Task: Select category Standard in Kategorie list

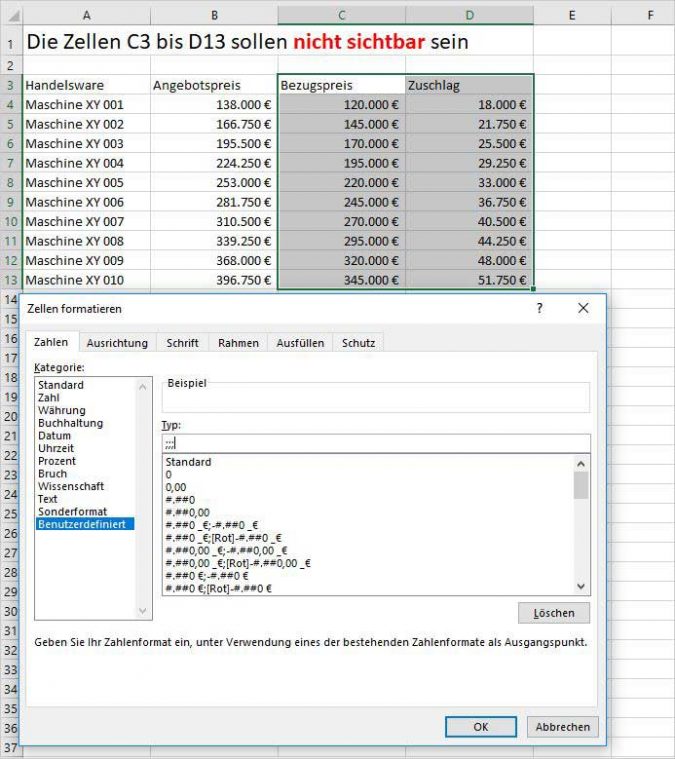Action: (x=61, y=385)
